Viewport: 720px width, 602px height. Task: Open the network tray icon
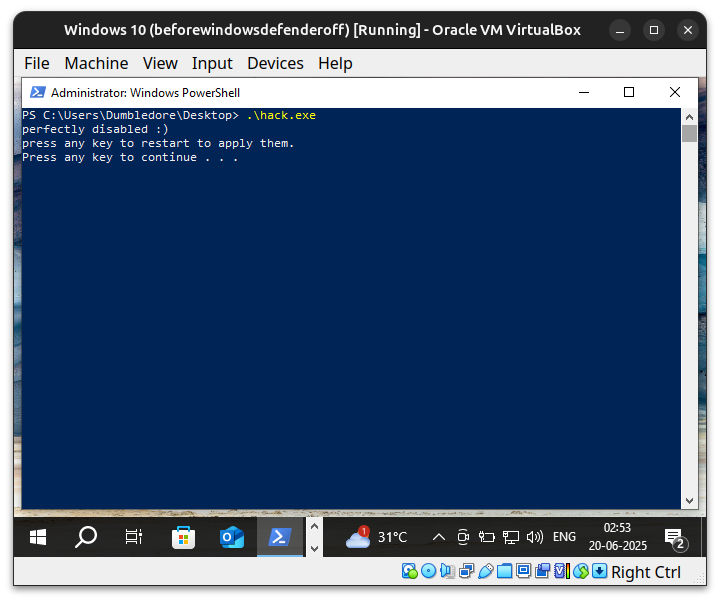pyautogui.click(x=511, y=537)
